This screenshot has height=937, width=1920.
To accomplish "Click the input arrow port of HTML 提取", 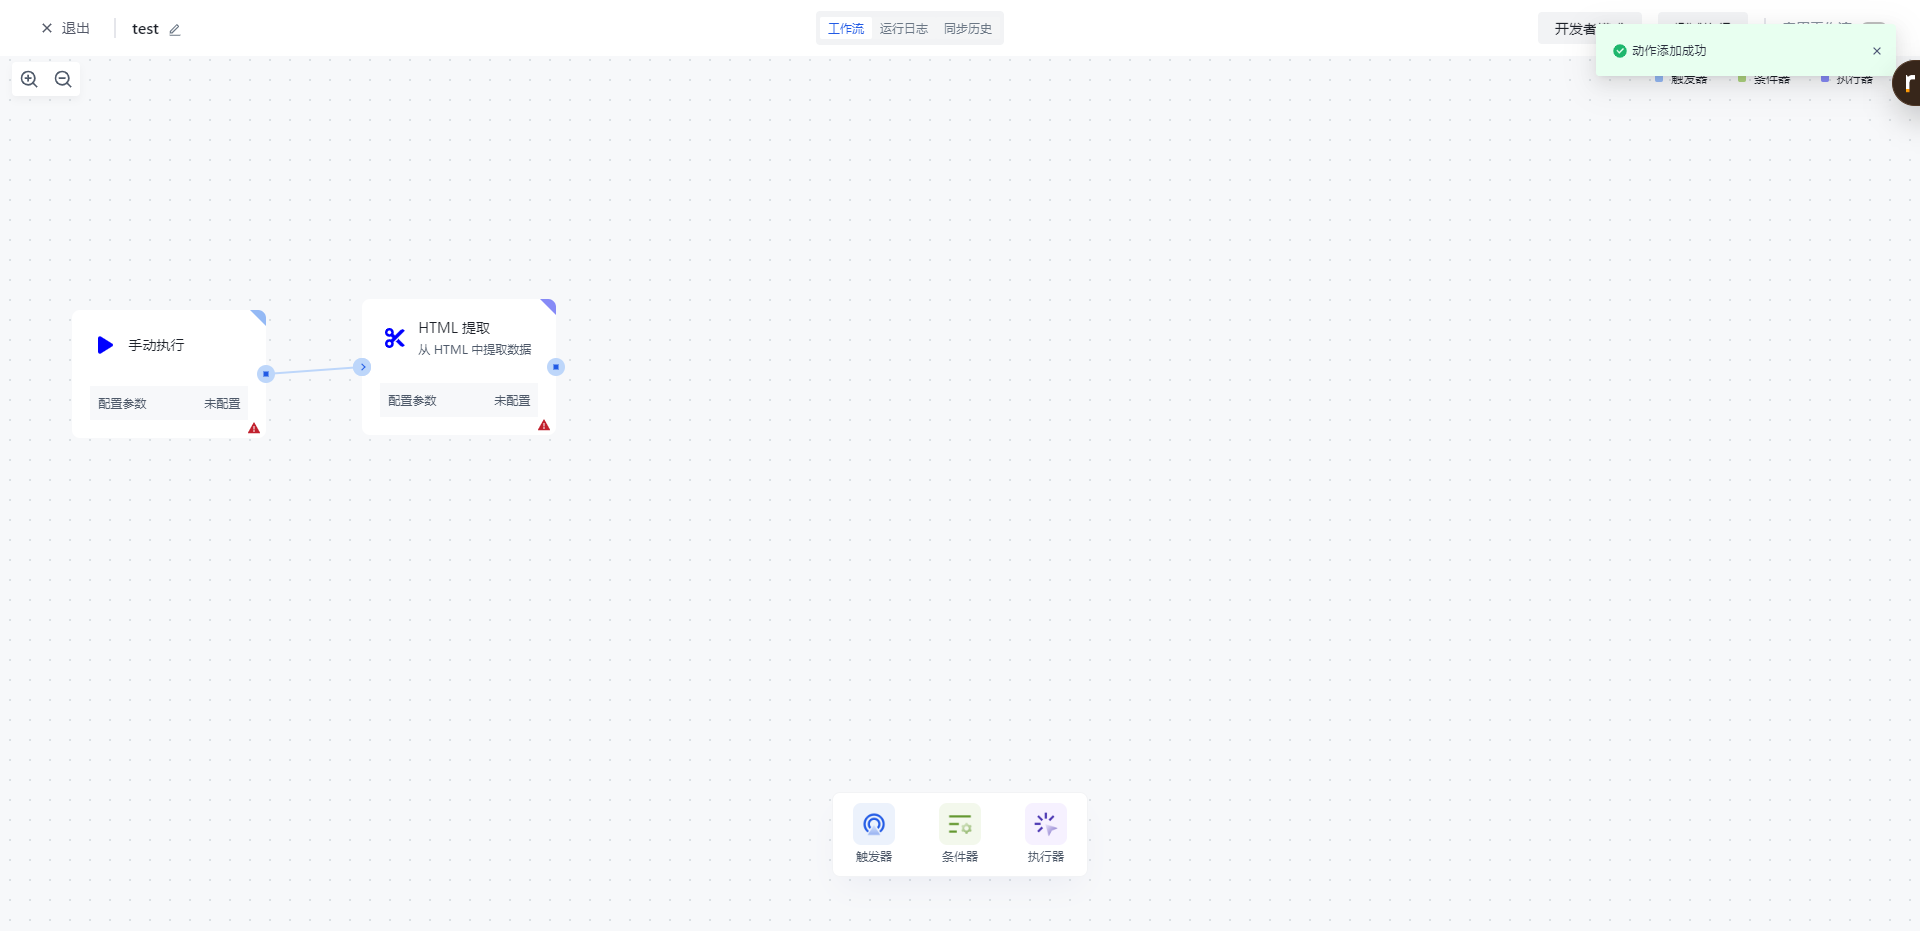I will click(x=363, y=367).
